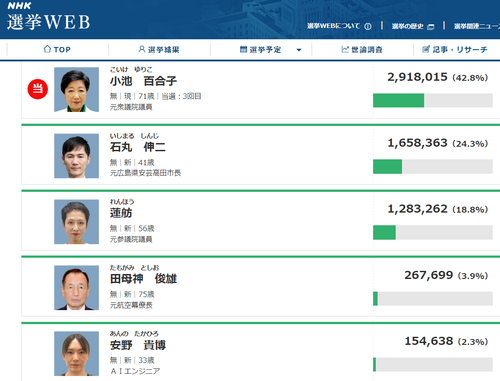Click the reading いしまる しんじ
Image resolution: width=500 pixels, height=381 pixels.
134,136
